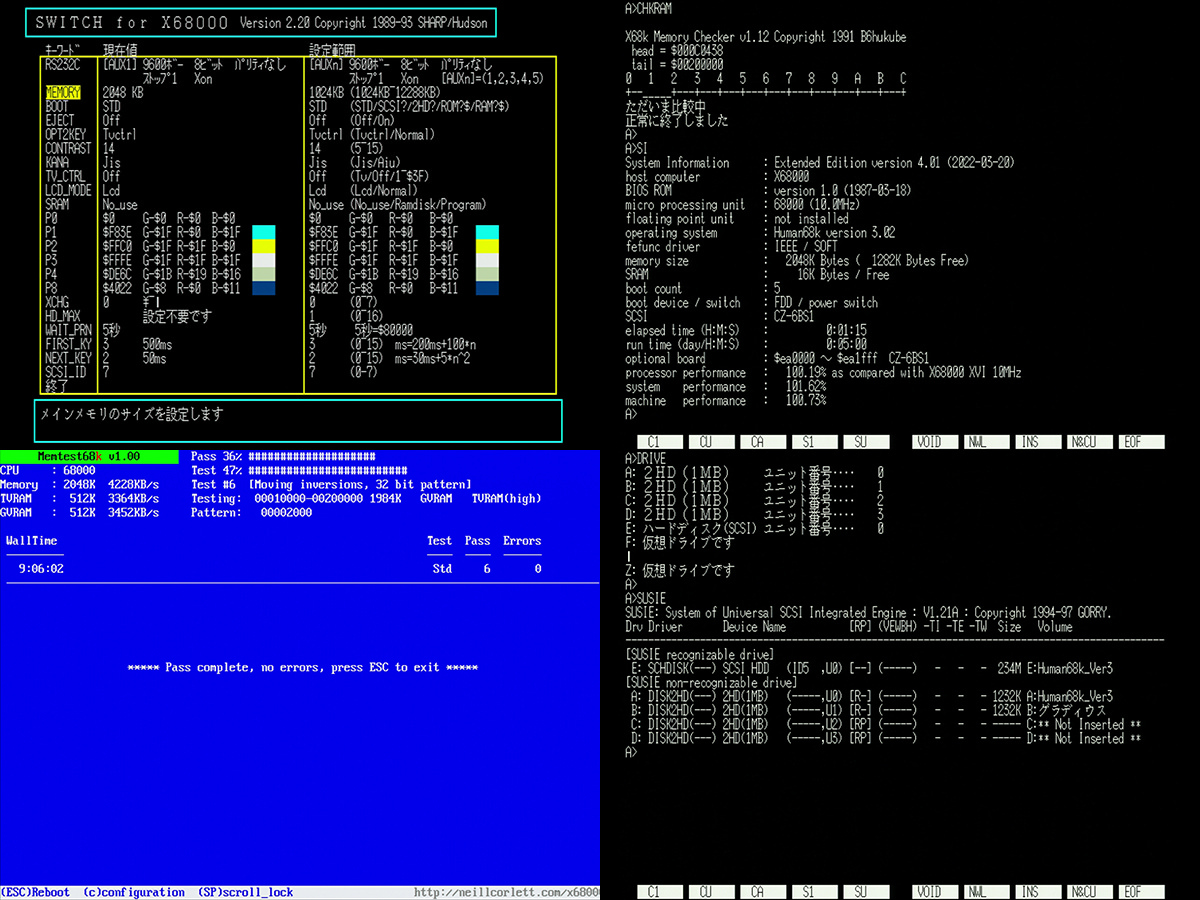Image resolution: width=1200 pixels, height=900 pixels.
Task: Select the SCSI_ID keyword
Action: click(x=65, y=372)
